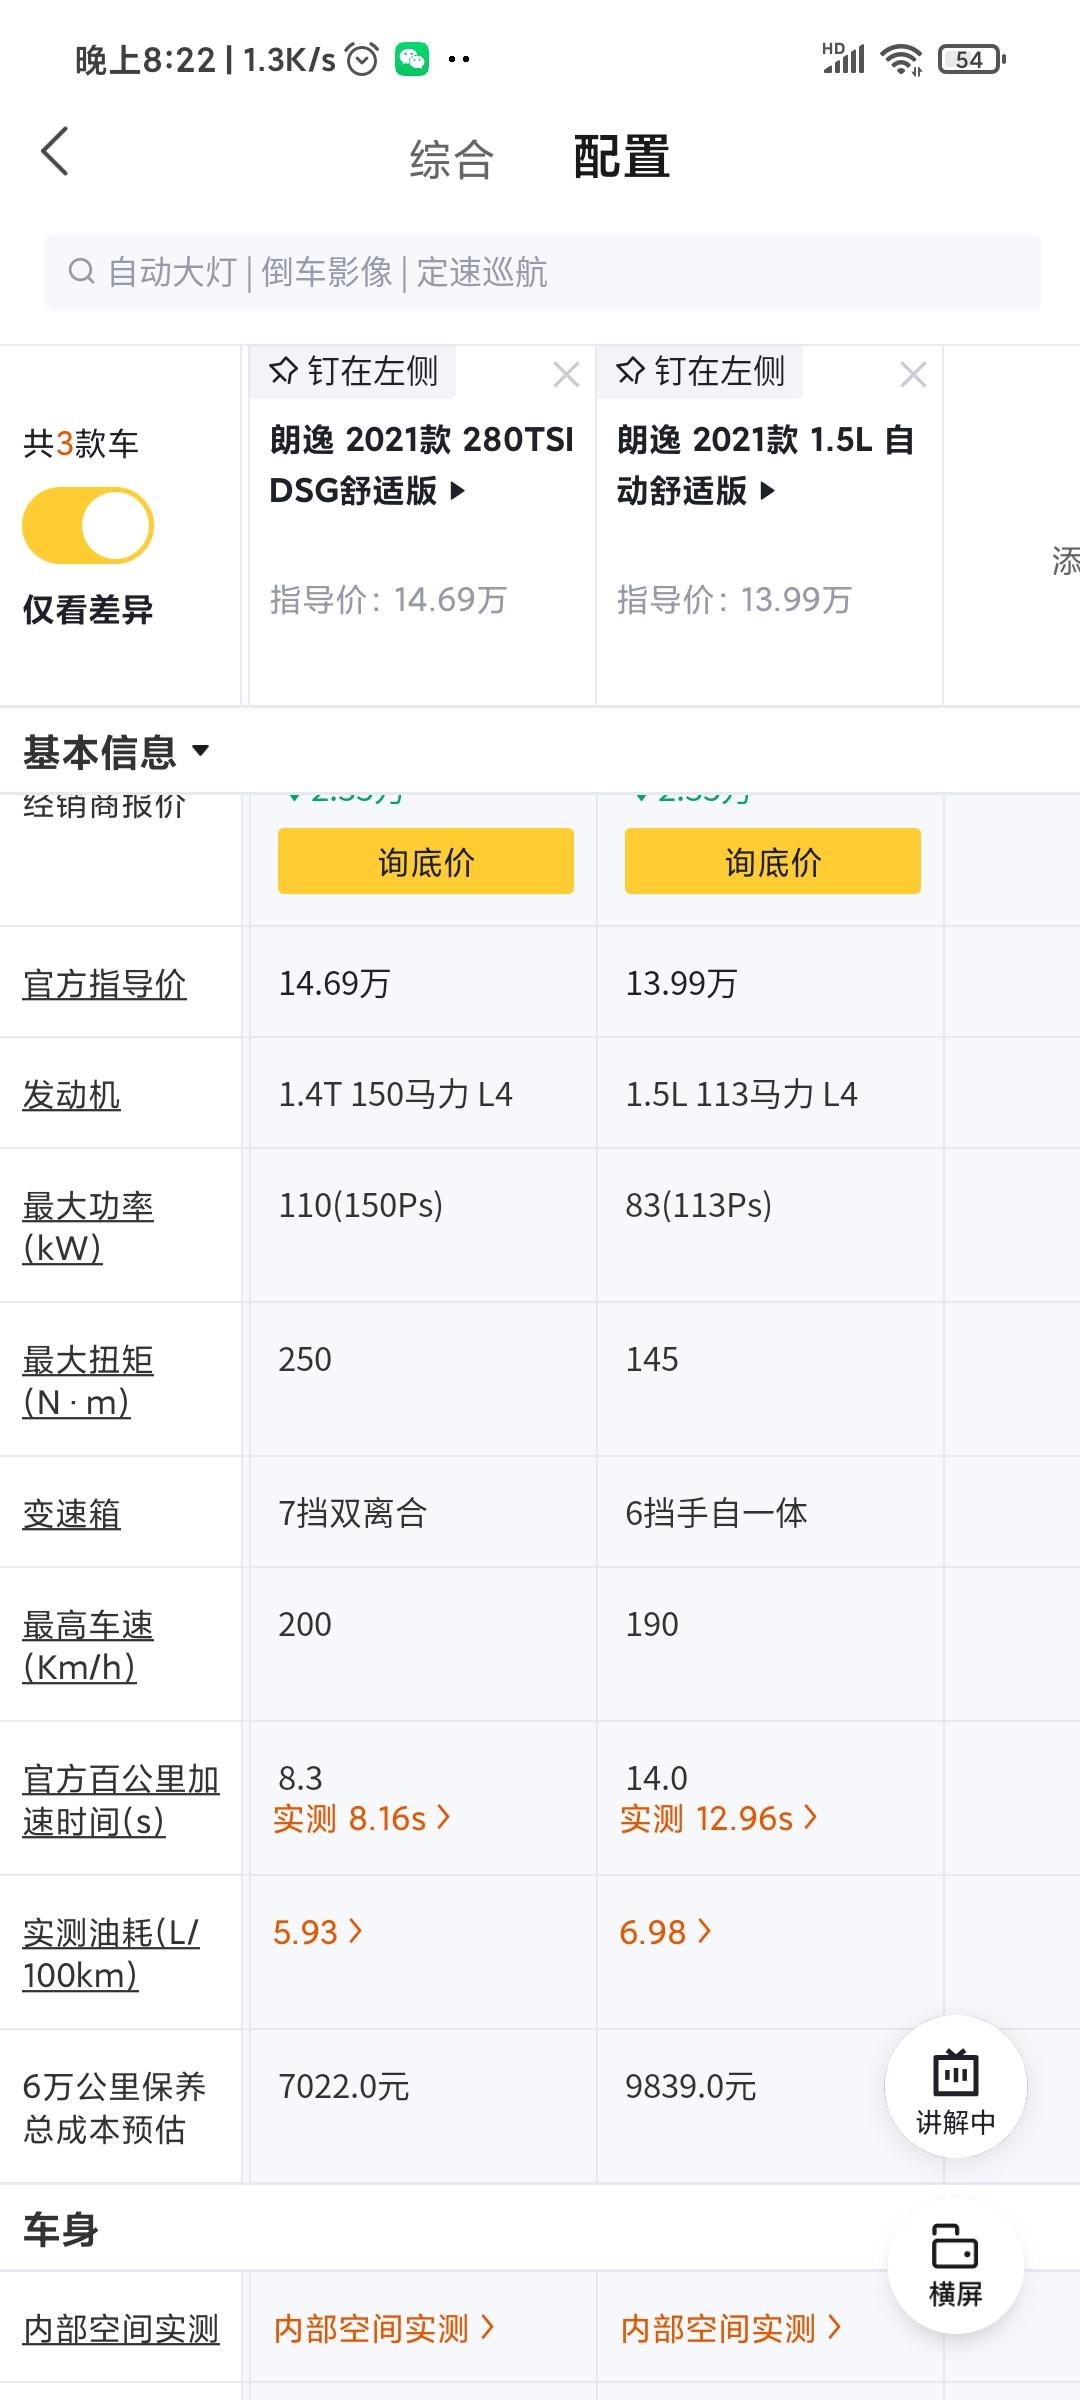Open 实测油耗(L/100km) term explanation

[x=110, y=1954]
